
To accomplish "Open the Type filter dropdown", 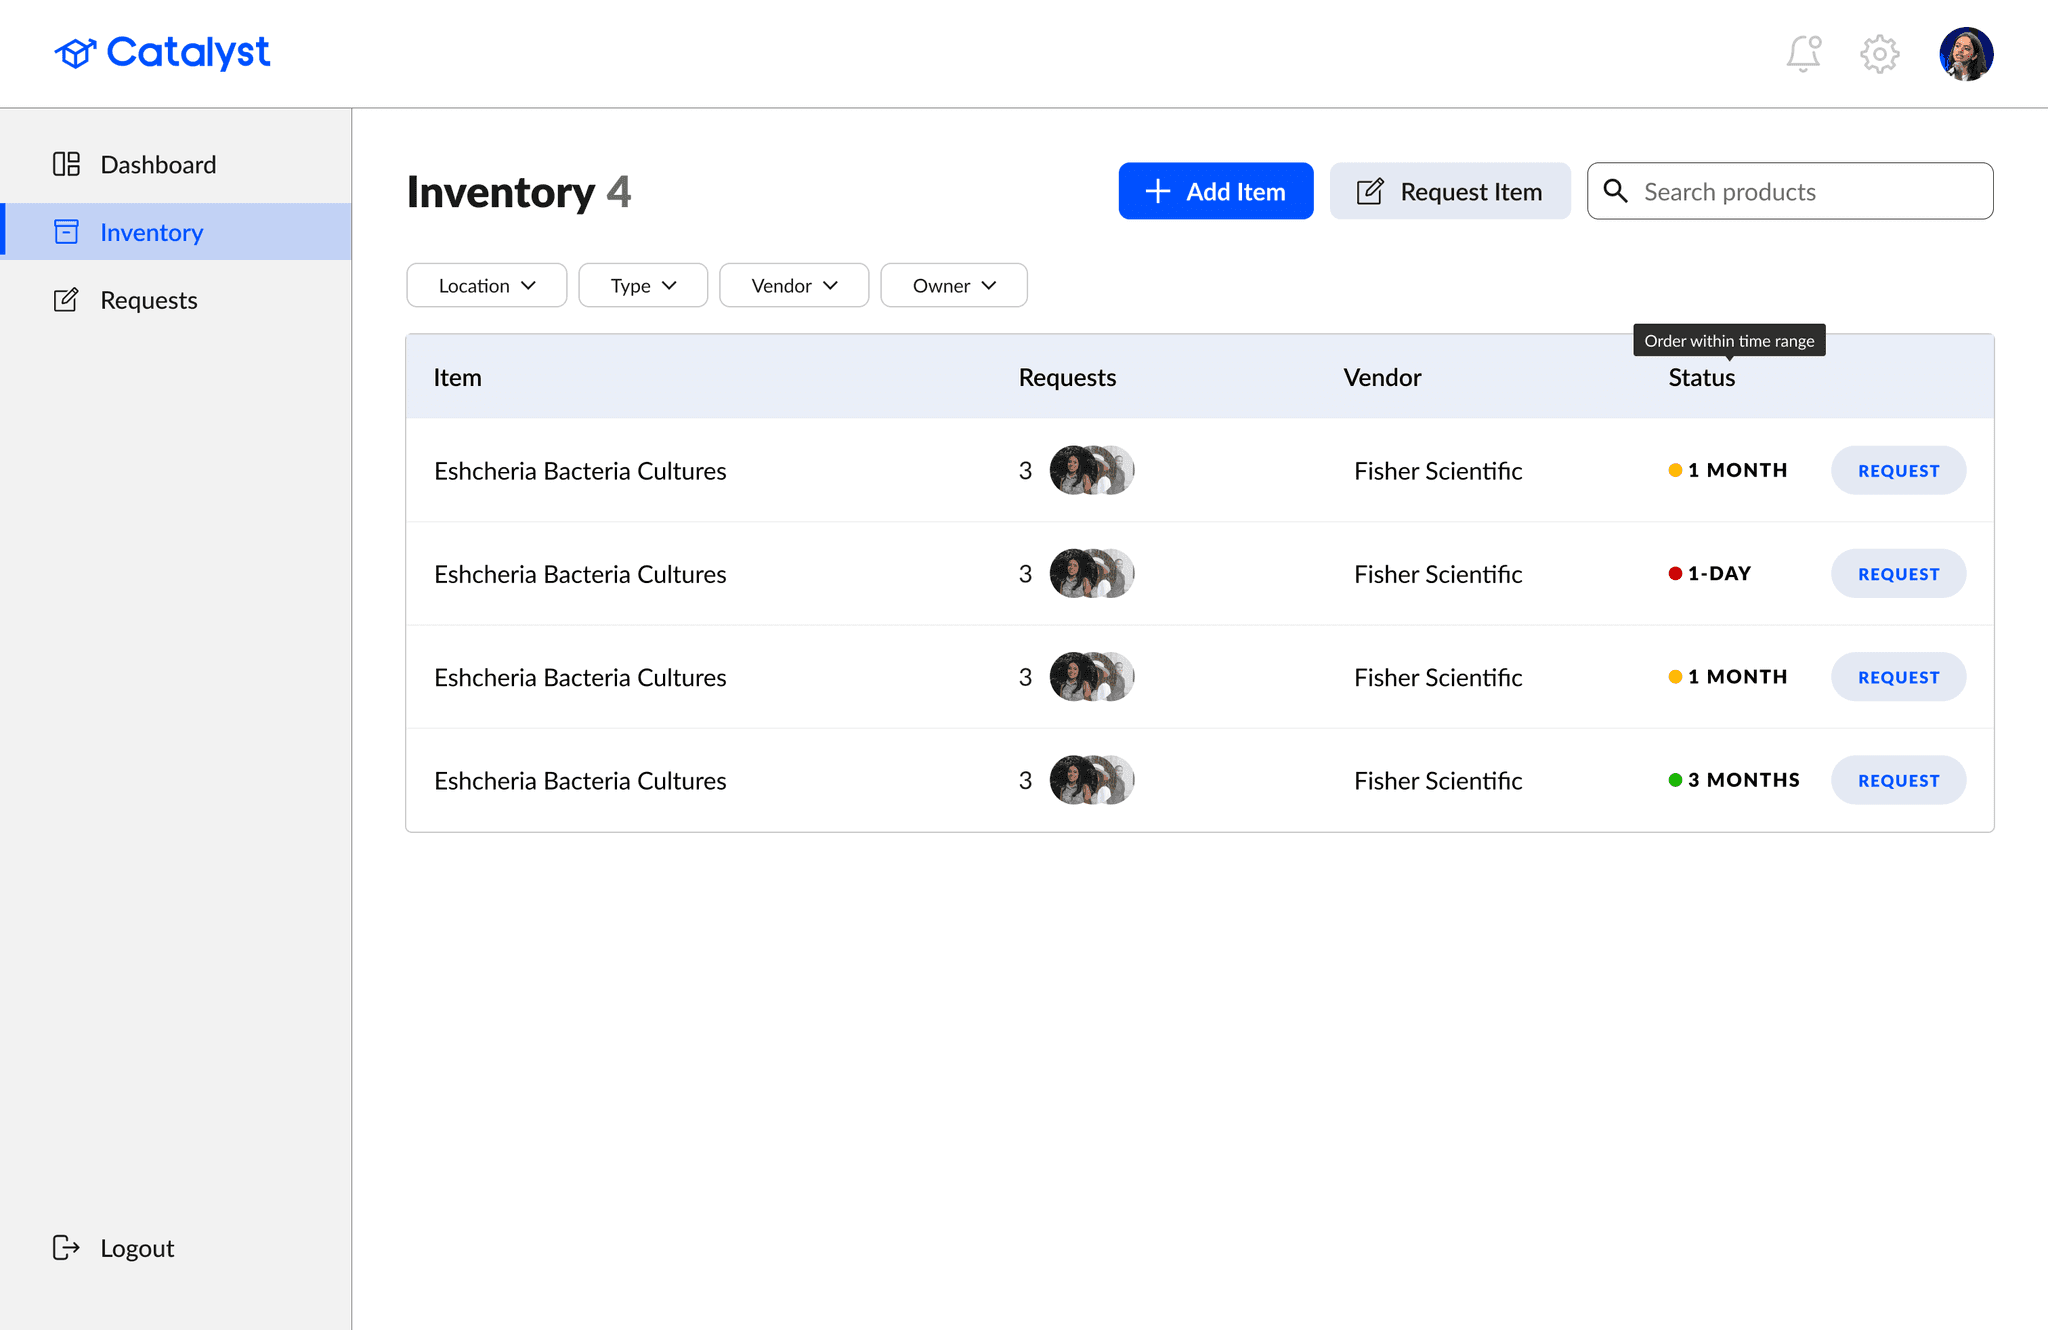I will [643, 285].
